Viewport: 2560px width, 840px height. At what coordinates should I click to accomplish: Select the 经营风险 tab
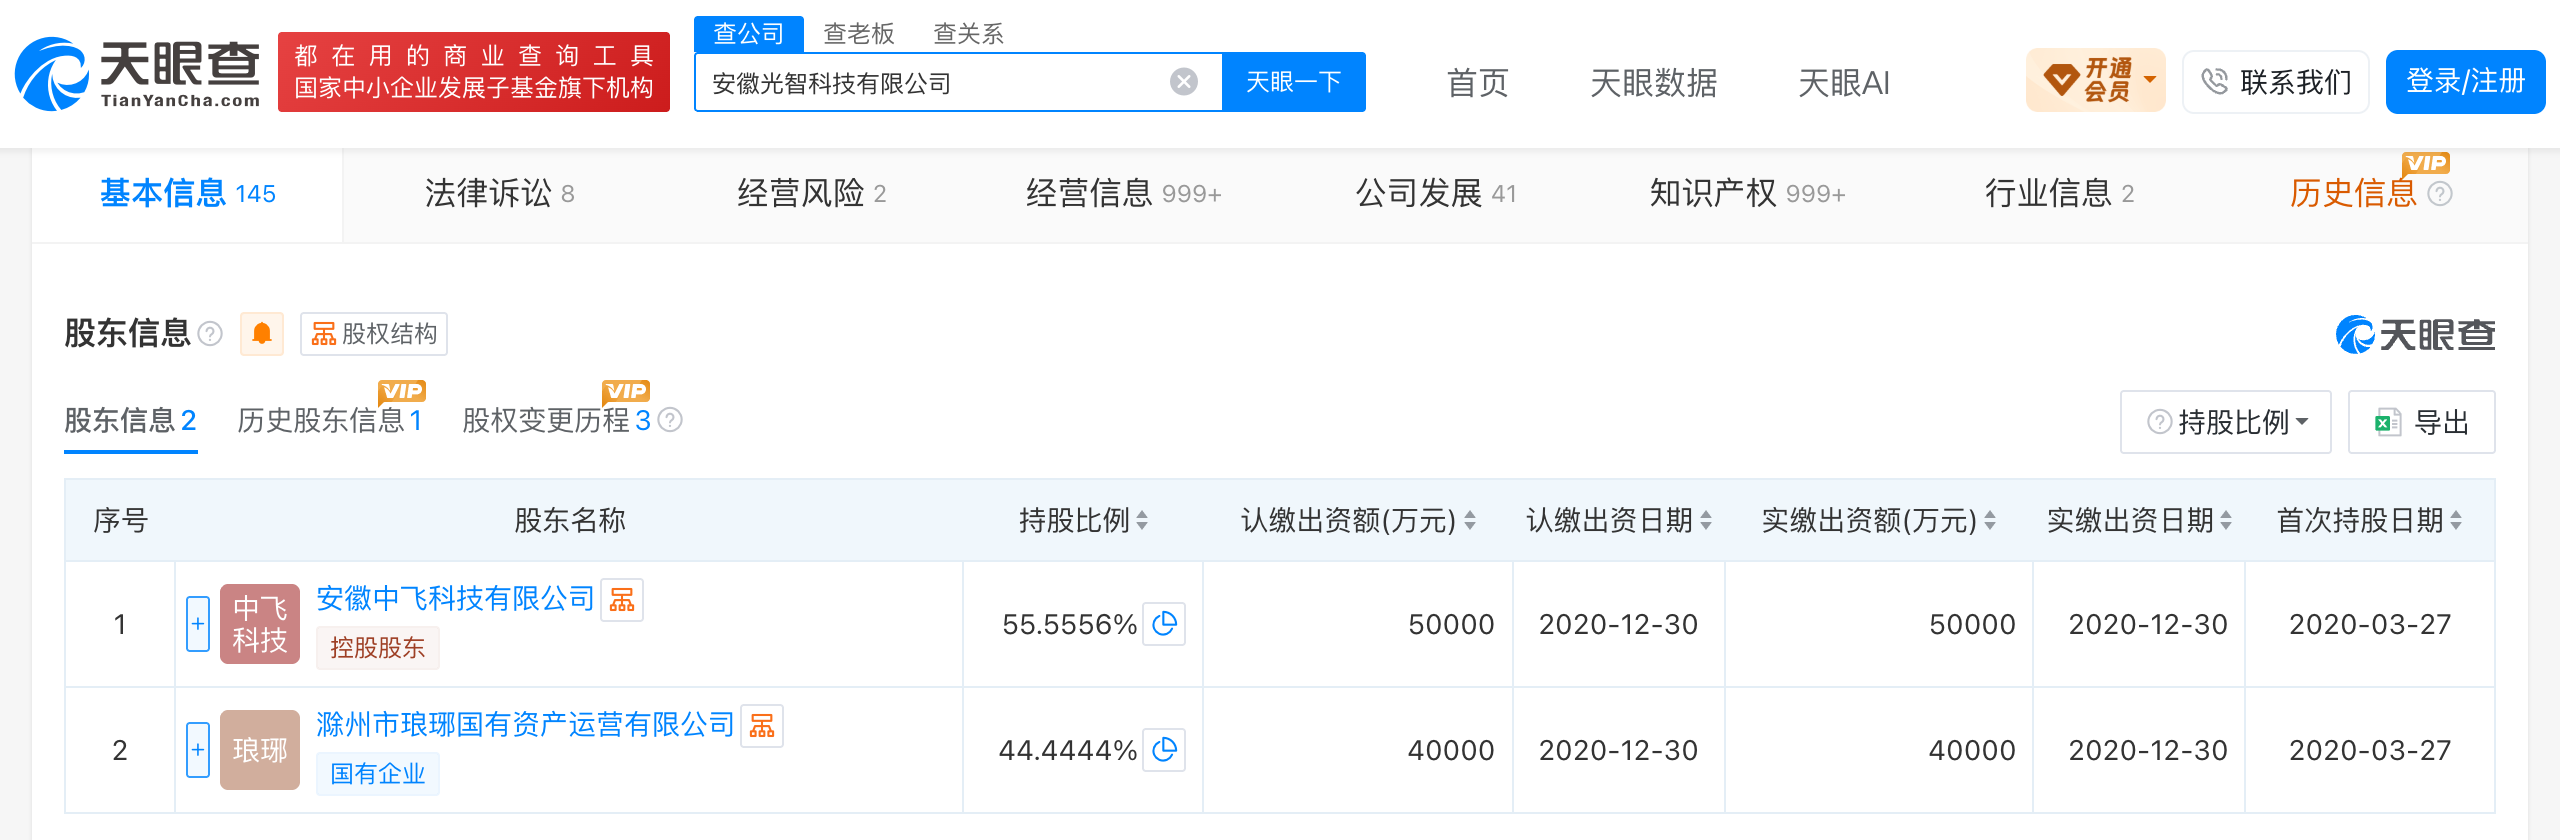[x=811, y=193]
